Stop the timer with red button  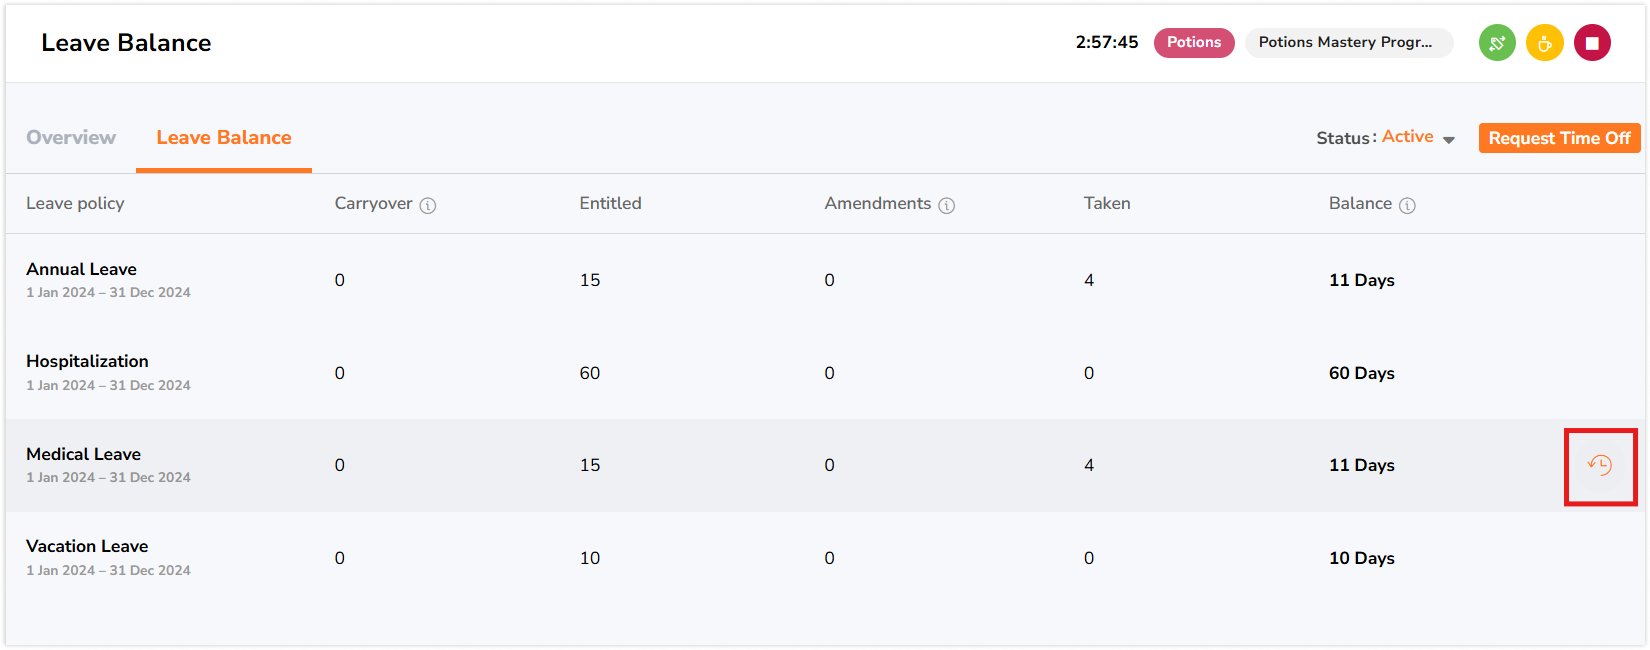coord(1592,43)
